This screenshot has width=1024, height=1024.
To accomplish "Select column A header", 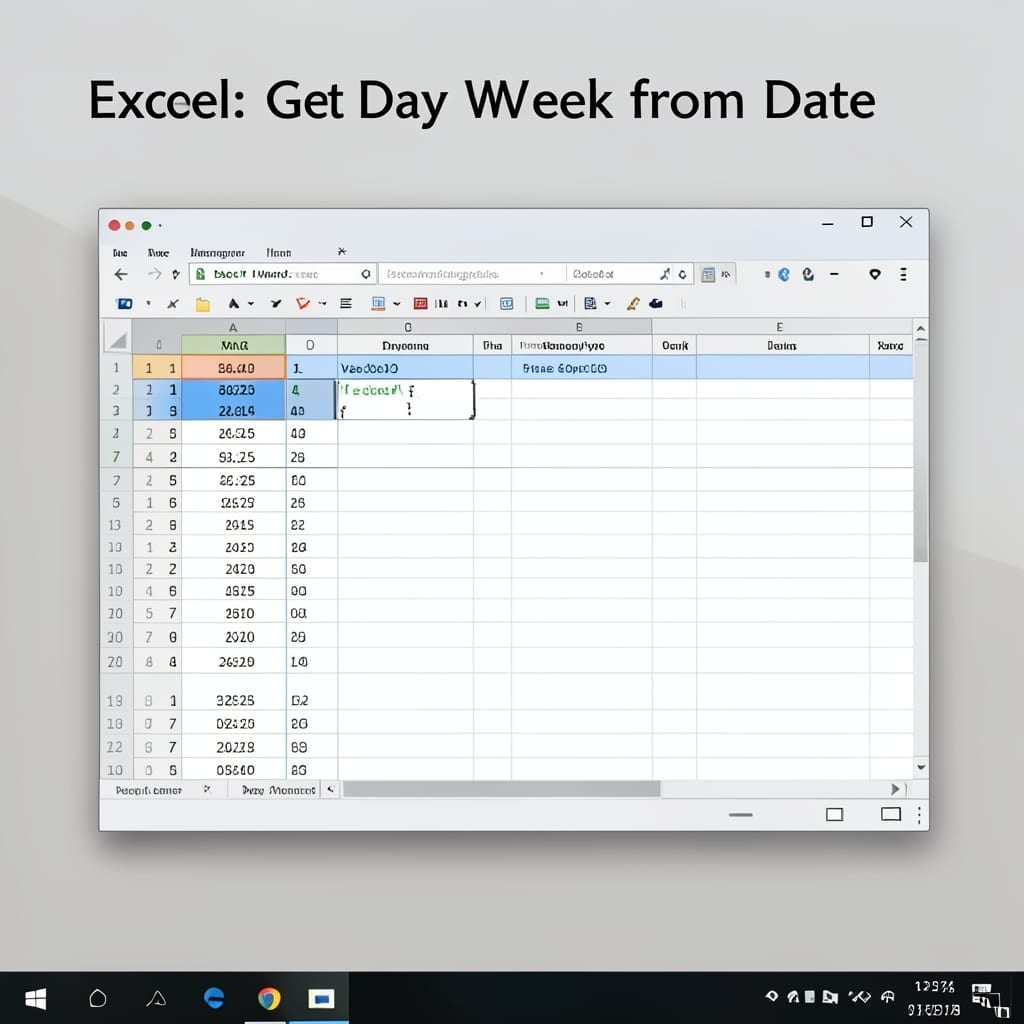I will (x=233, y=327).
